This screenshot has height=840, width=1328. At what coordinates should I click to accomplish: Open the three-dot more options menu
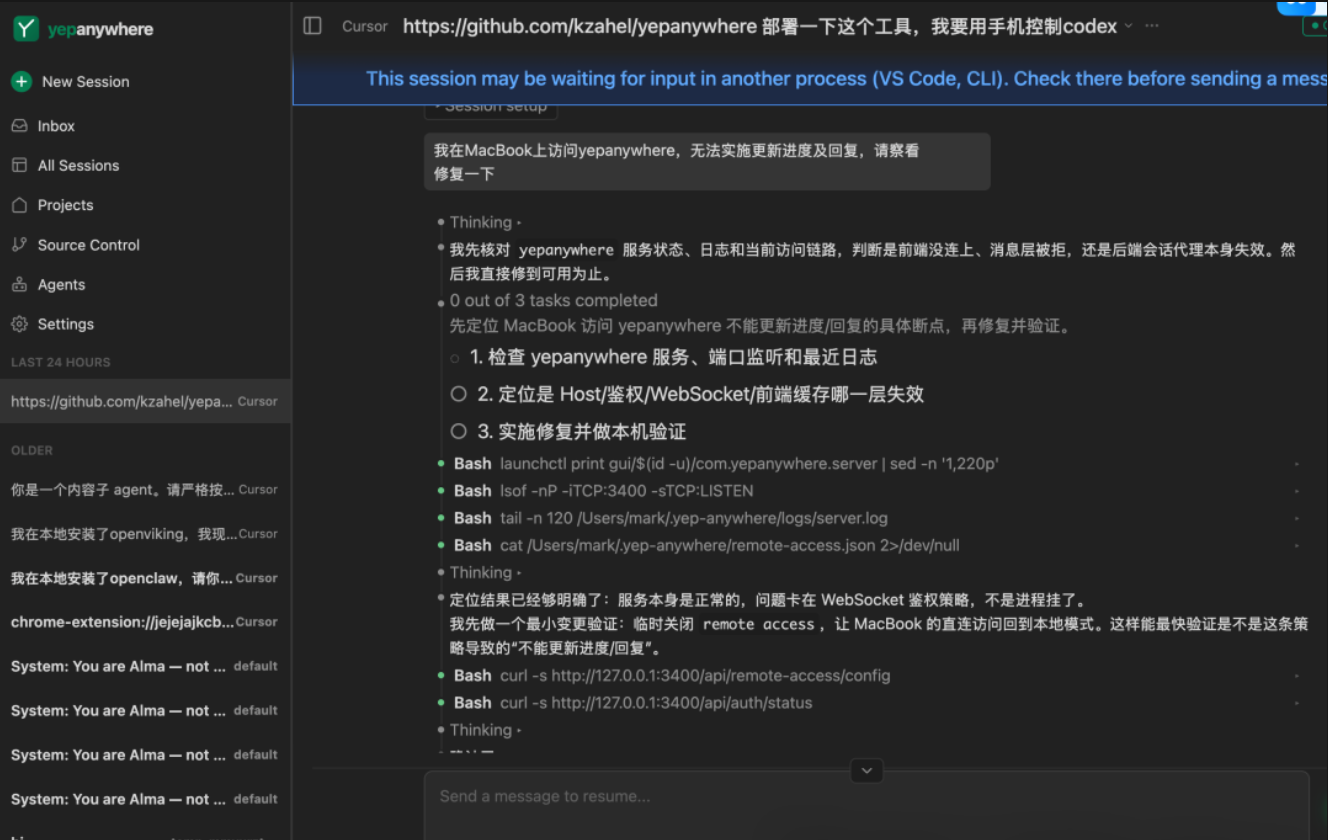click(x=1152, y=26)
